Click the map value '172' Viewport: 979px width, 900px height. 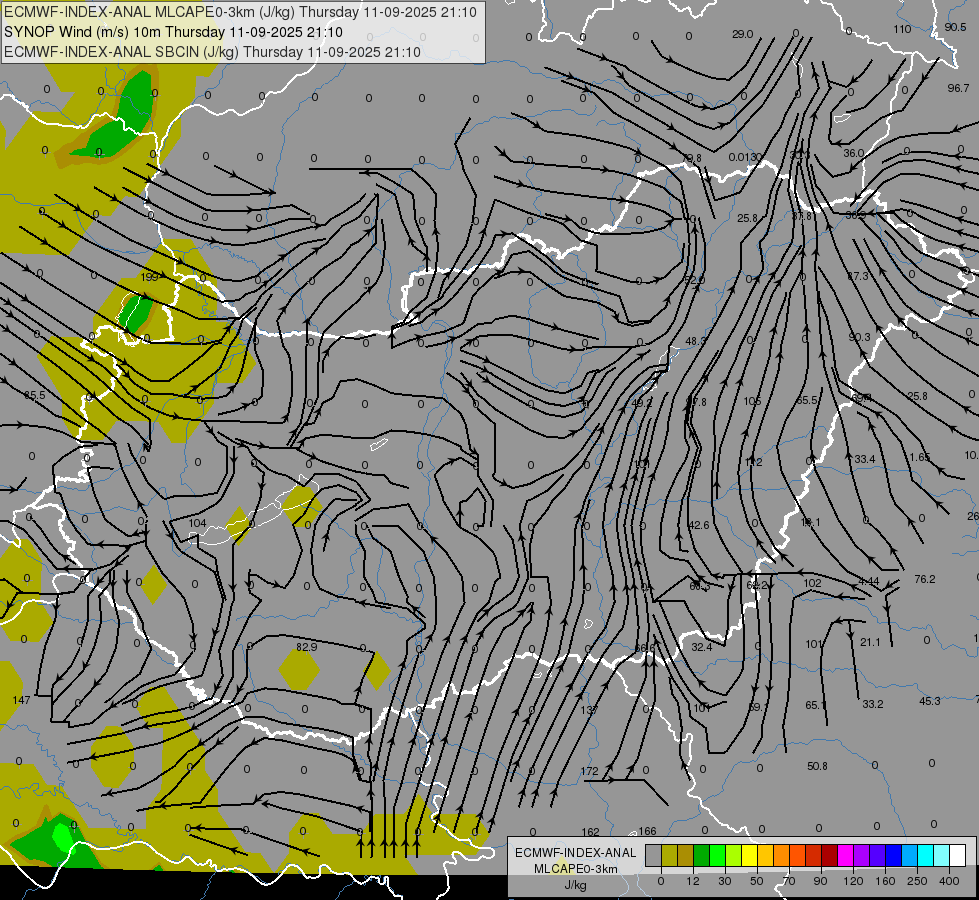tap(589, 771)
